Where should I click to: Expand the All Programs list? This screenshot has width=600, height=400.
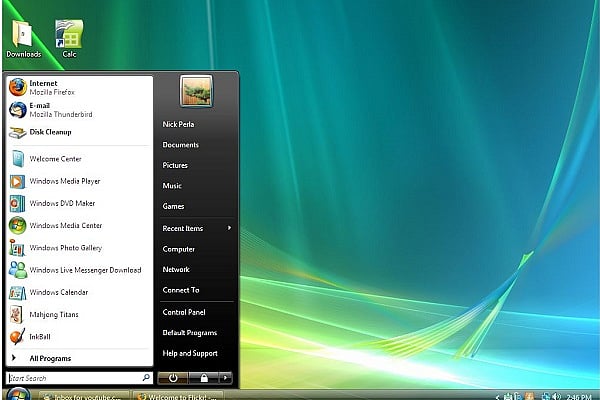coord(50,358)
